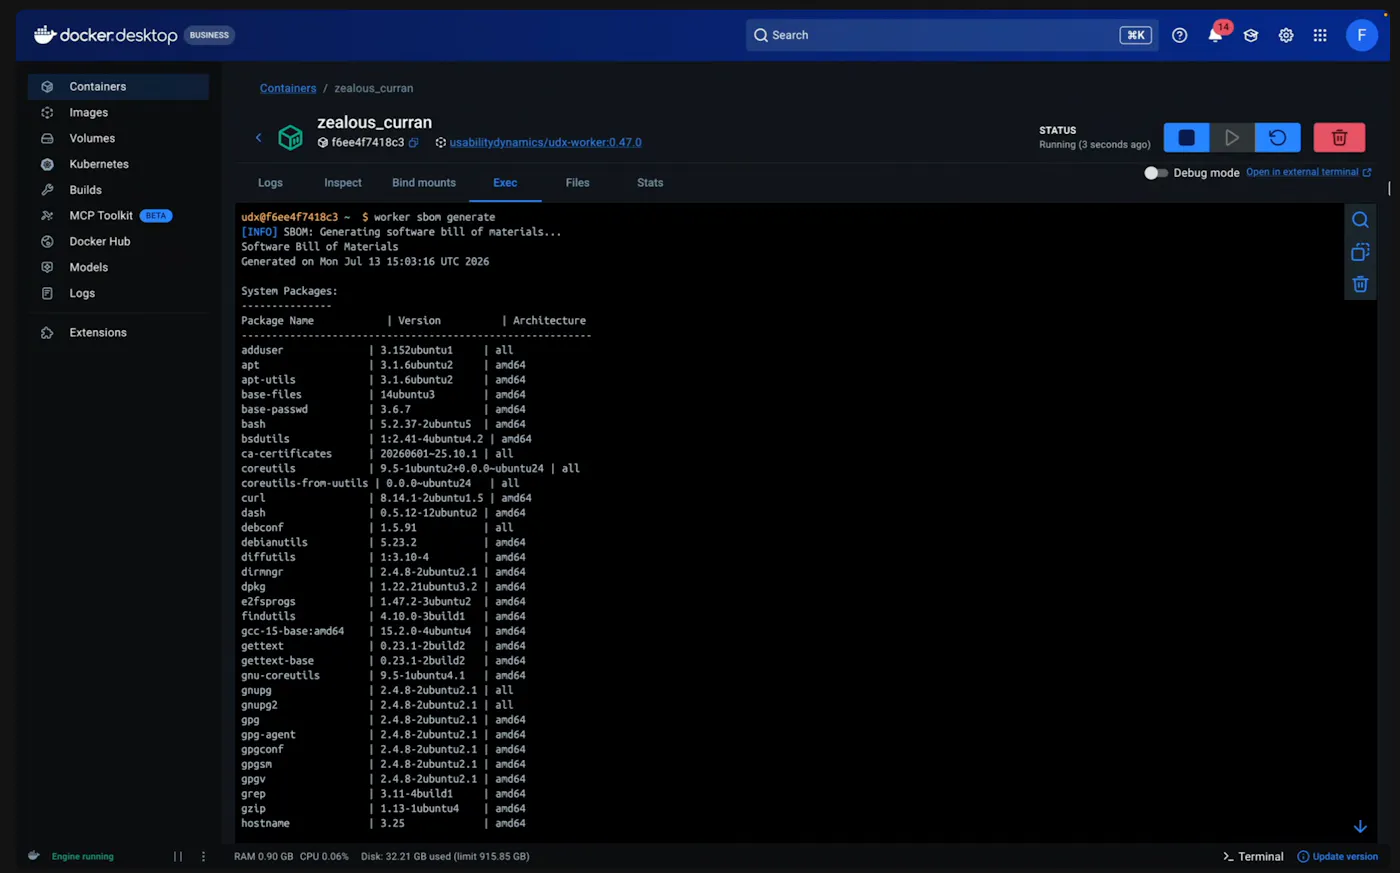Go to Volumes in sidebar
This screenshot has height=873, width=1400.
pos(118,138)
